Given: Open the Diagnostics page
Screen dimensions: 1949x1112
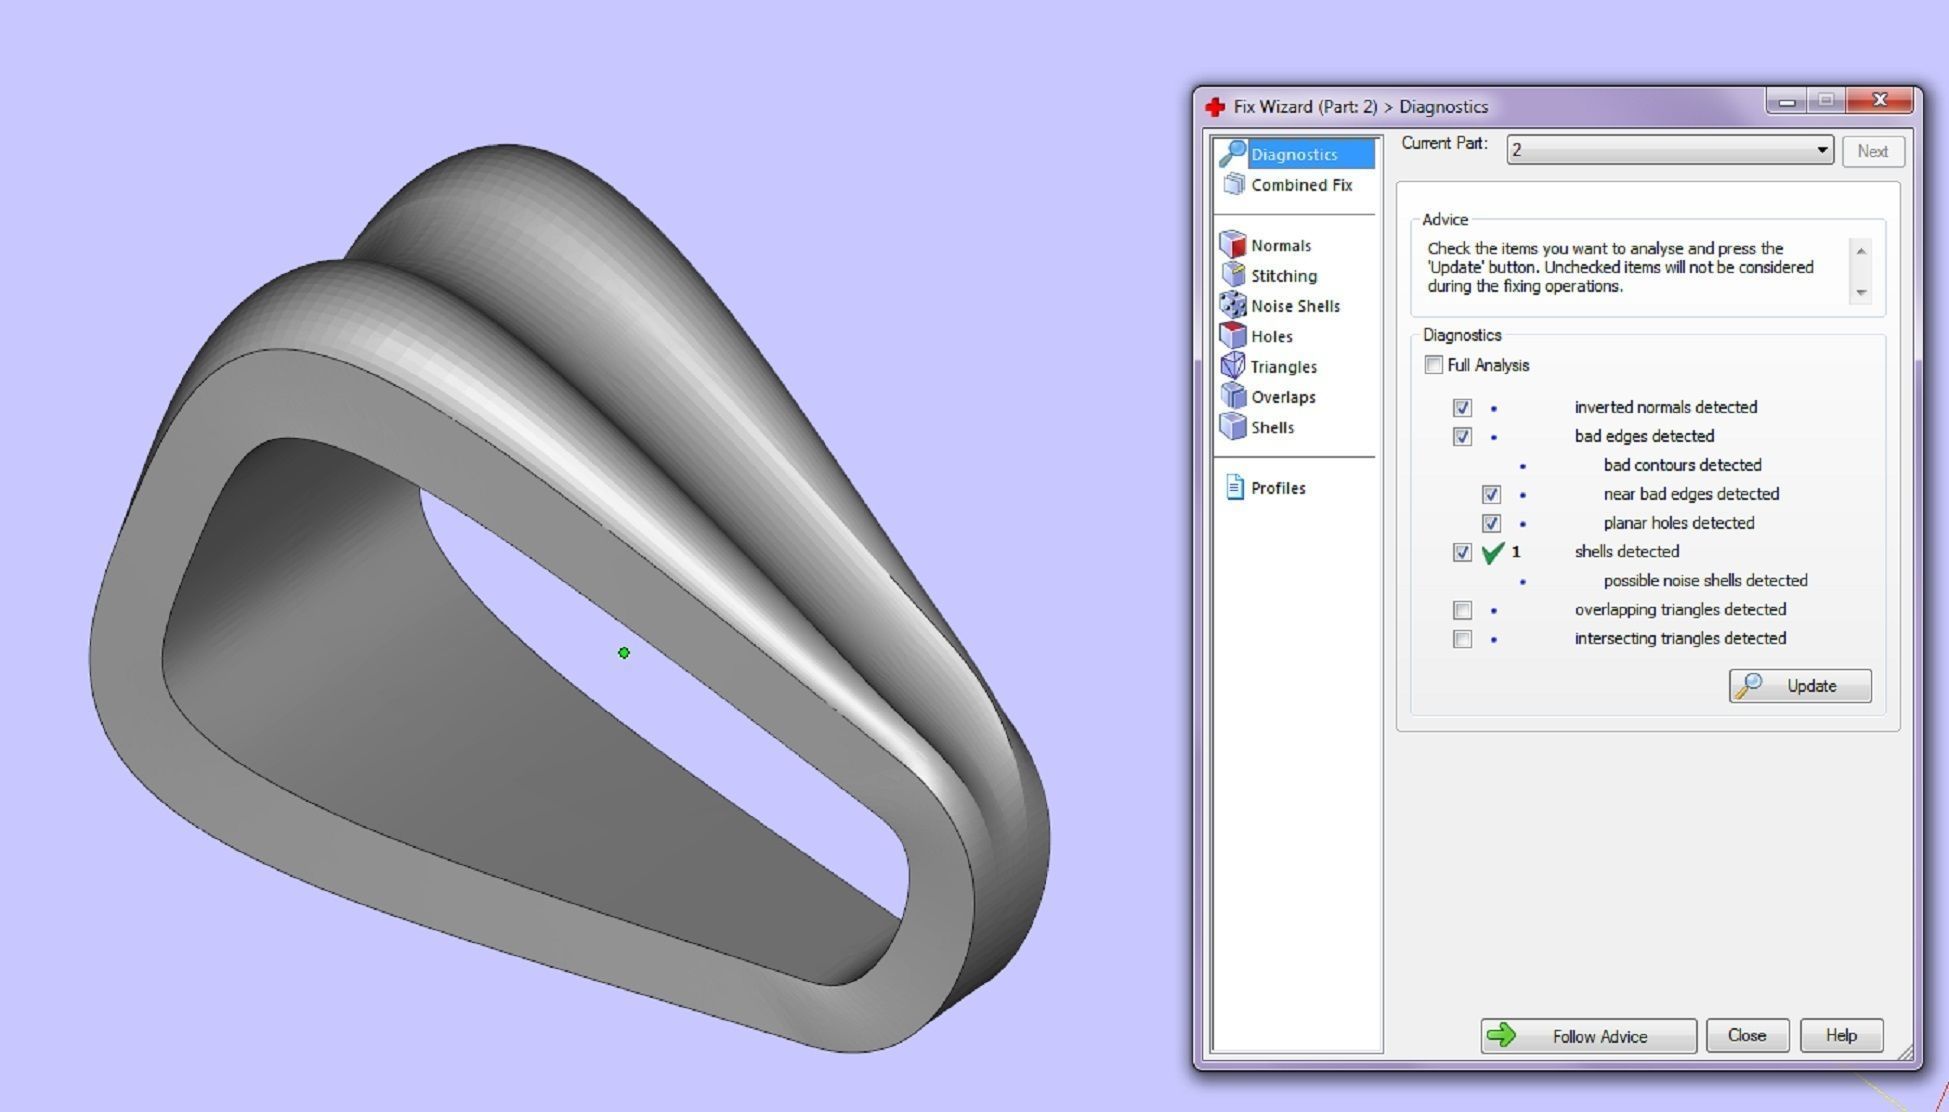Looking at the screenshot, I should tap(1296, 154).
